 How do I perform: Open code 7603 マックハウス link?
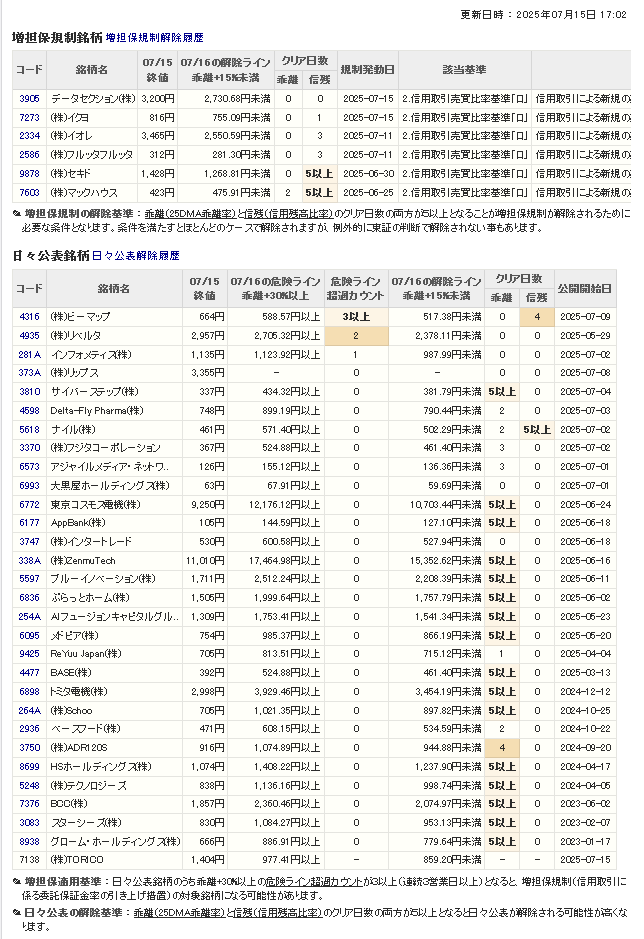tap(29, 192)
